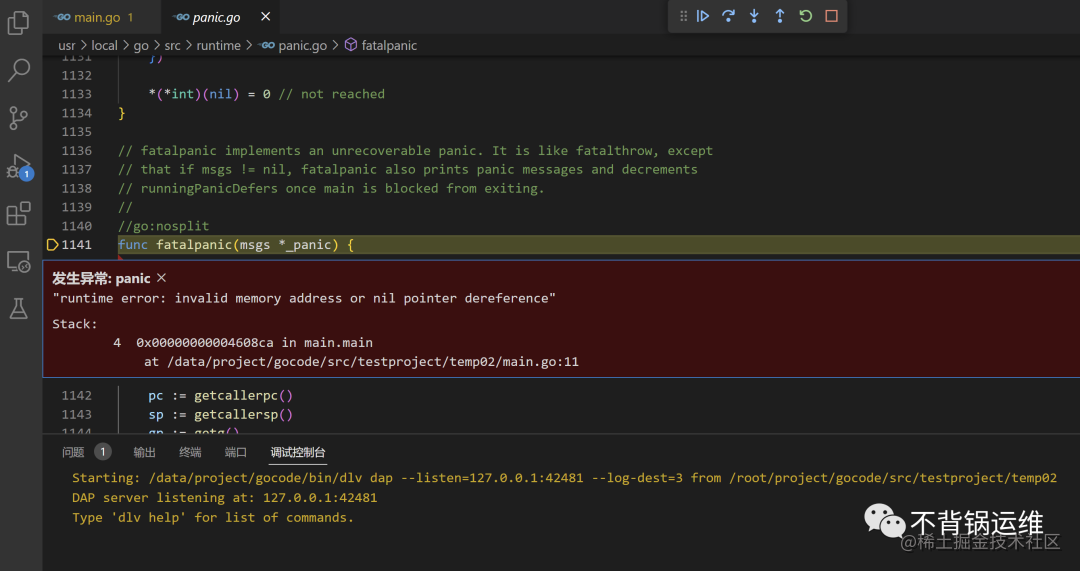This screenshot has width=1080, height=571.
Task: Open the Run and Debug view
Action: [x=18, y=166]
